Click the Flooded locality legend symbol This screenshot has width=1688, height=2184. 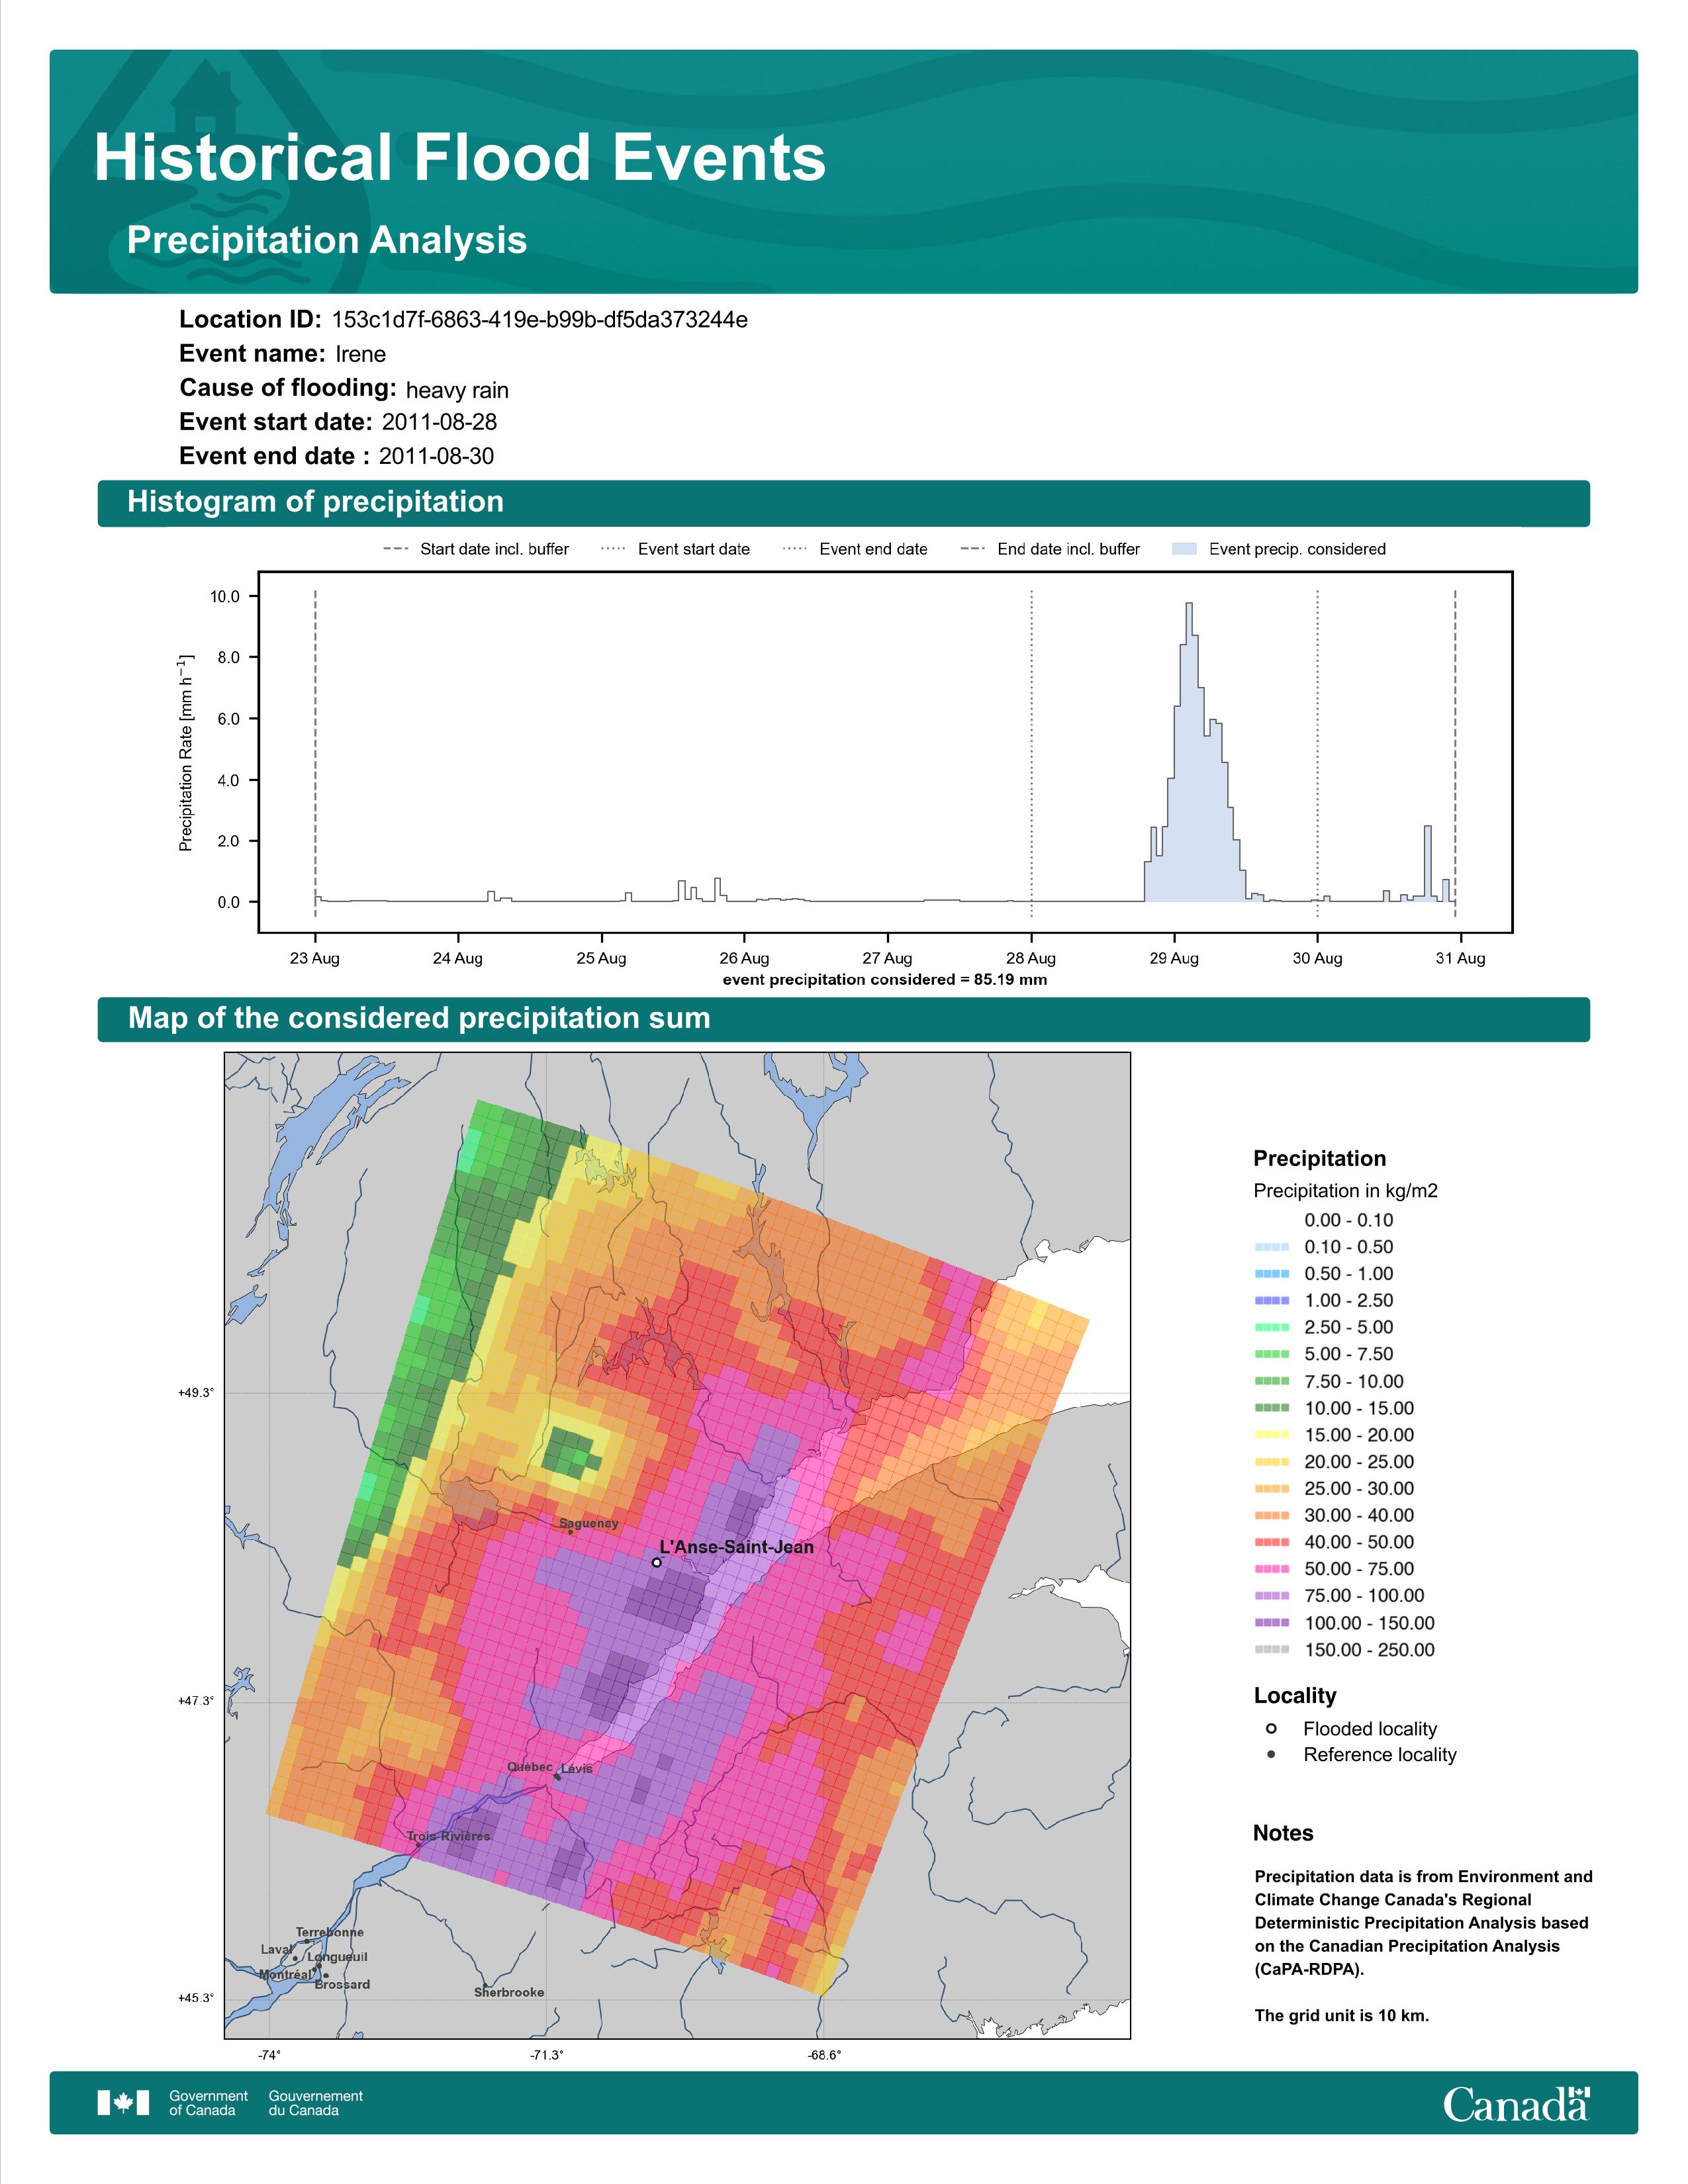[x=1271, y=1729]
